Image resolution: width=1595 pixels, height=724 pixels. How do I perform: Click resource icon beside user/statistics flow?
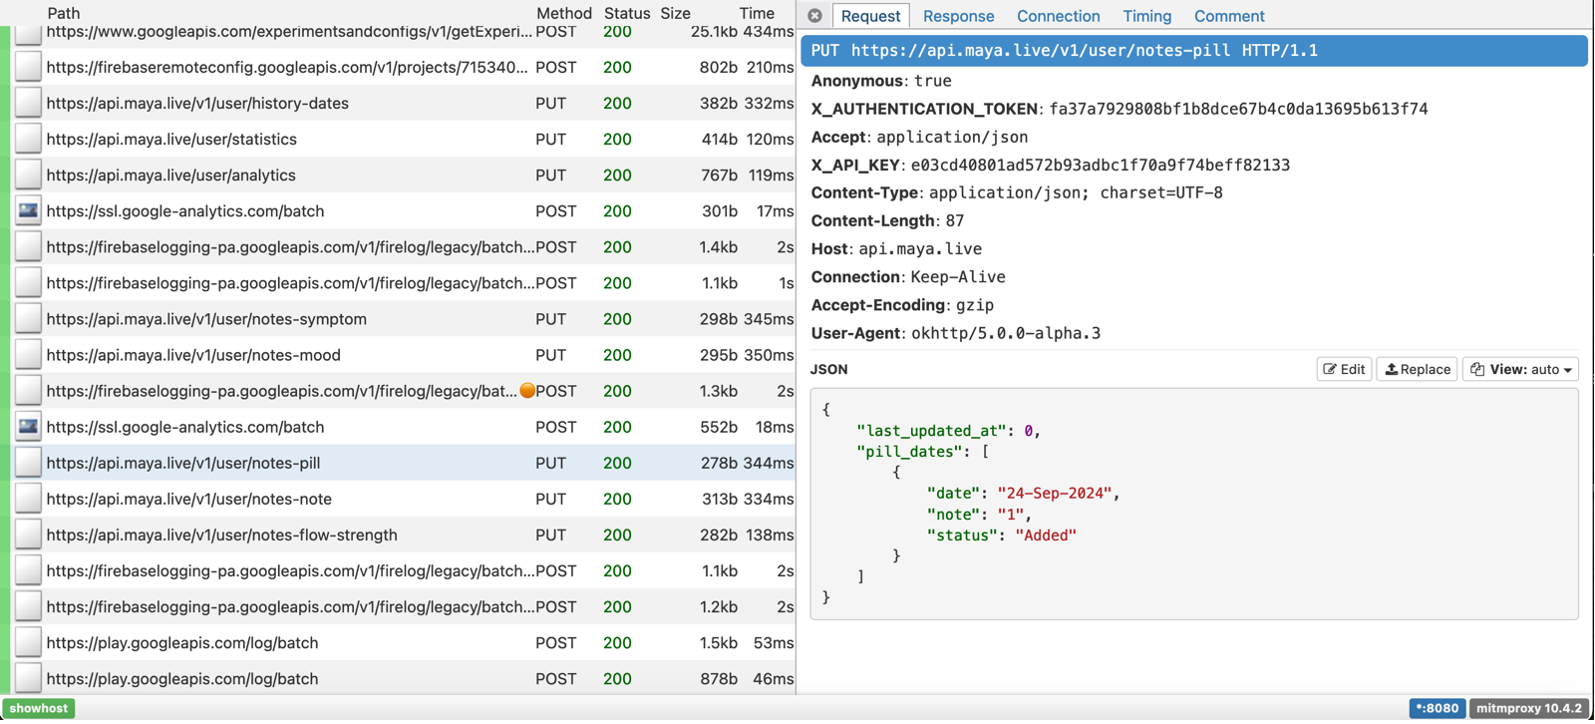point(28,139)
